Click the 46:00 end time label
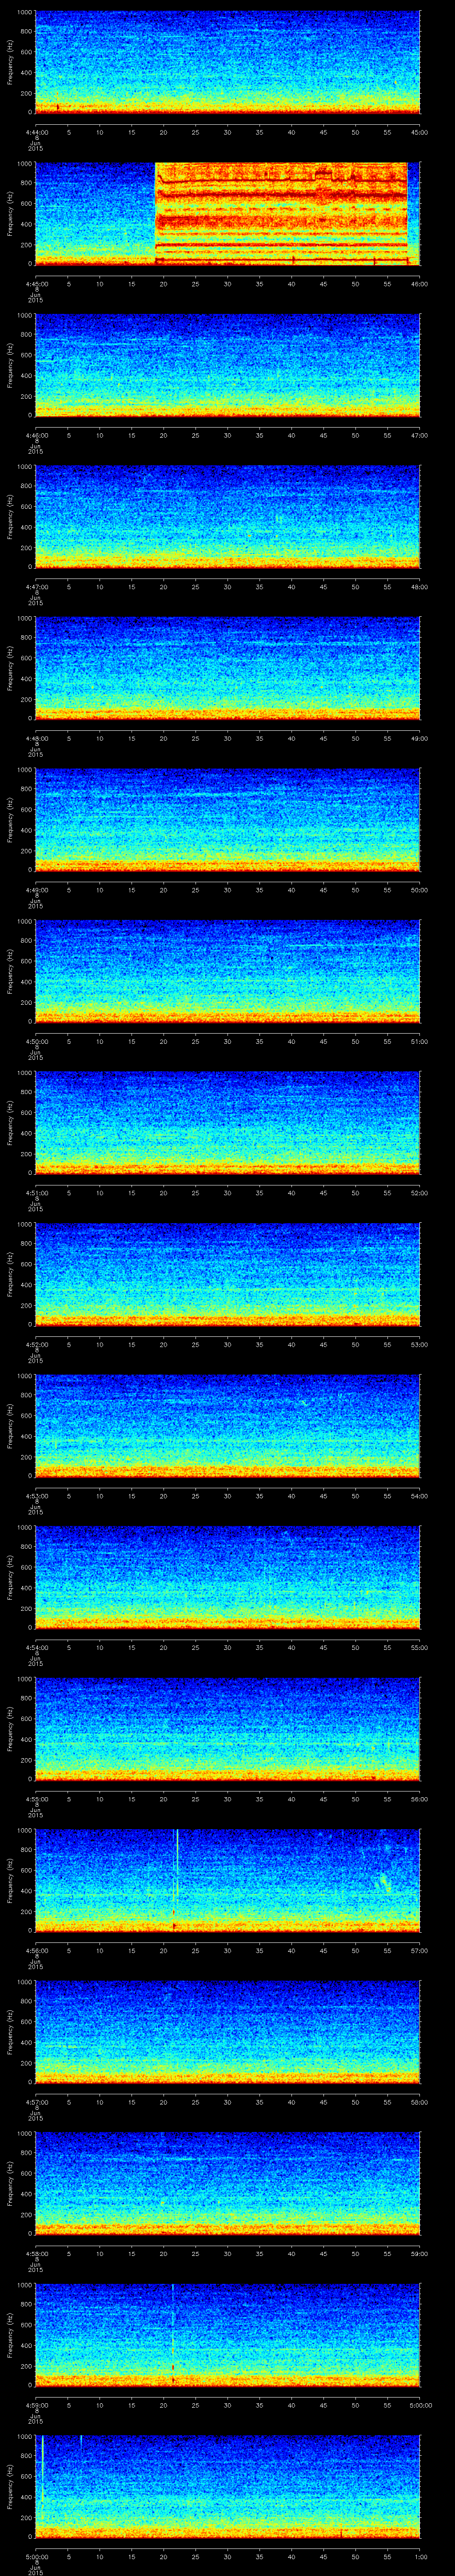 click(x=419, y=284)
